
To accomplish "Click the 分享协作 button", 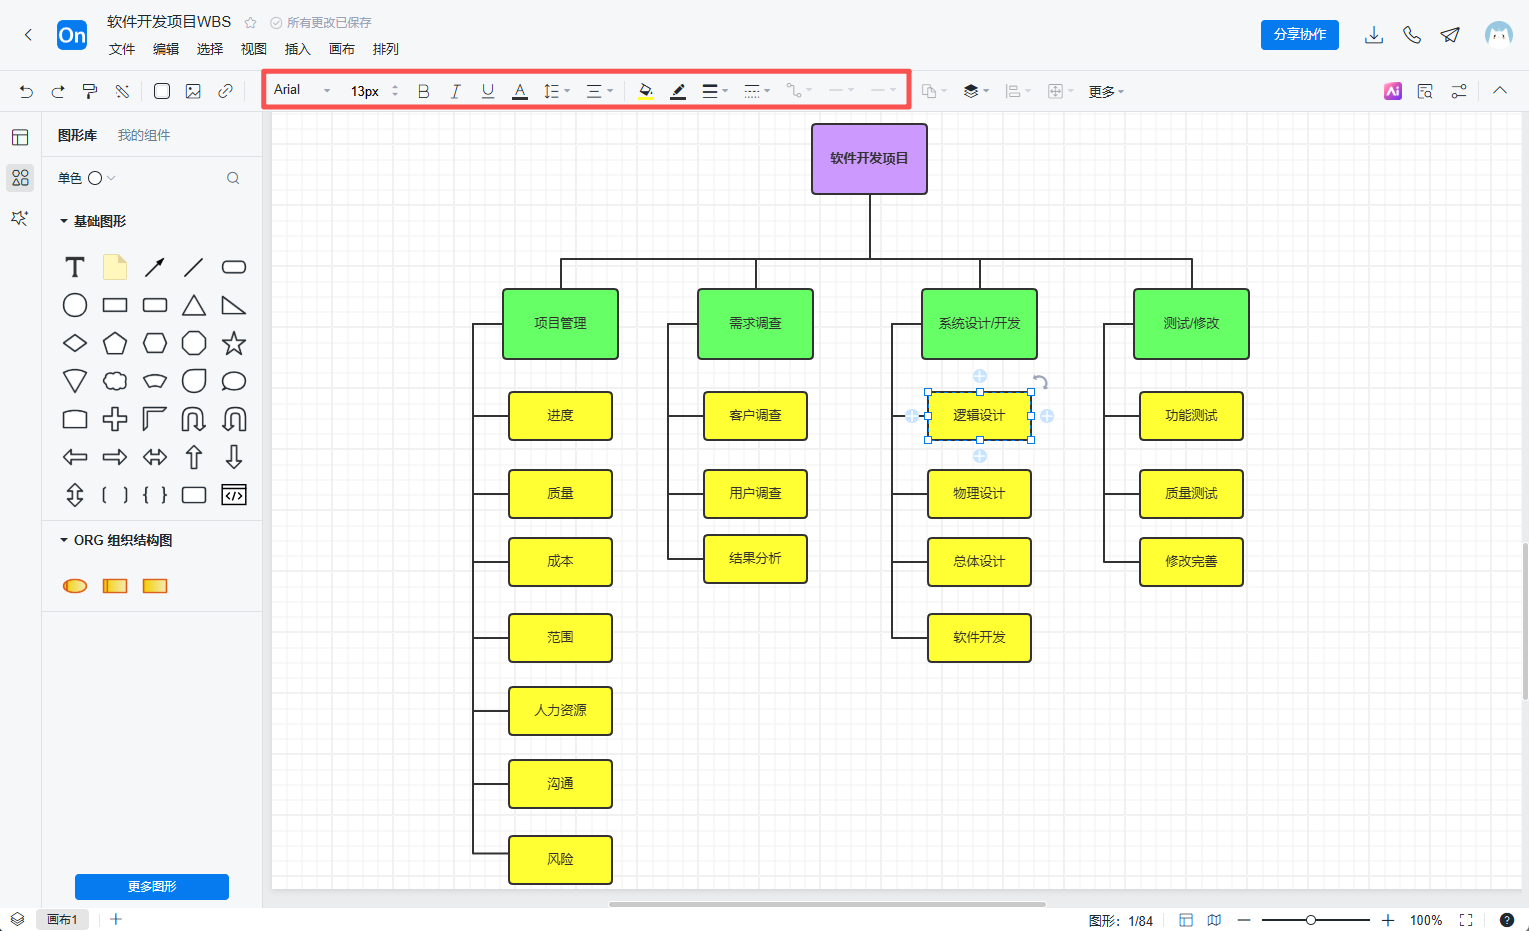I will [x=1299, y=34].
